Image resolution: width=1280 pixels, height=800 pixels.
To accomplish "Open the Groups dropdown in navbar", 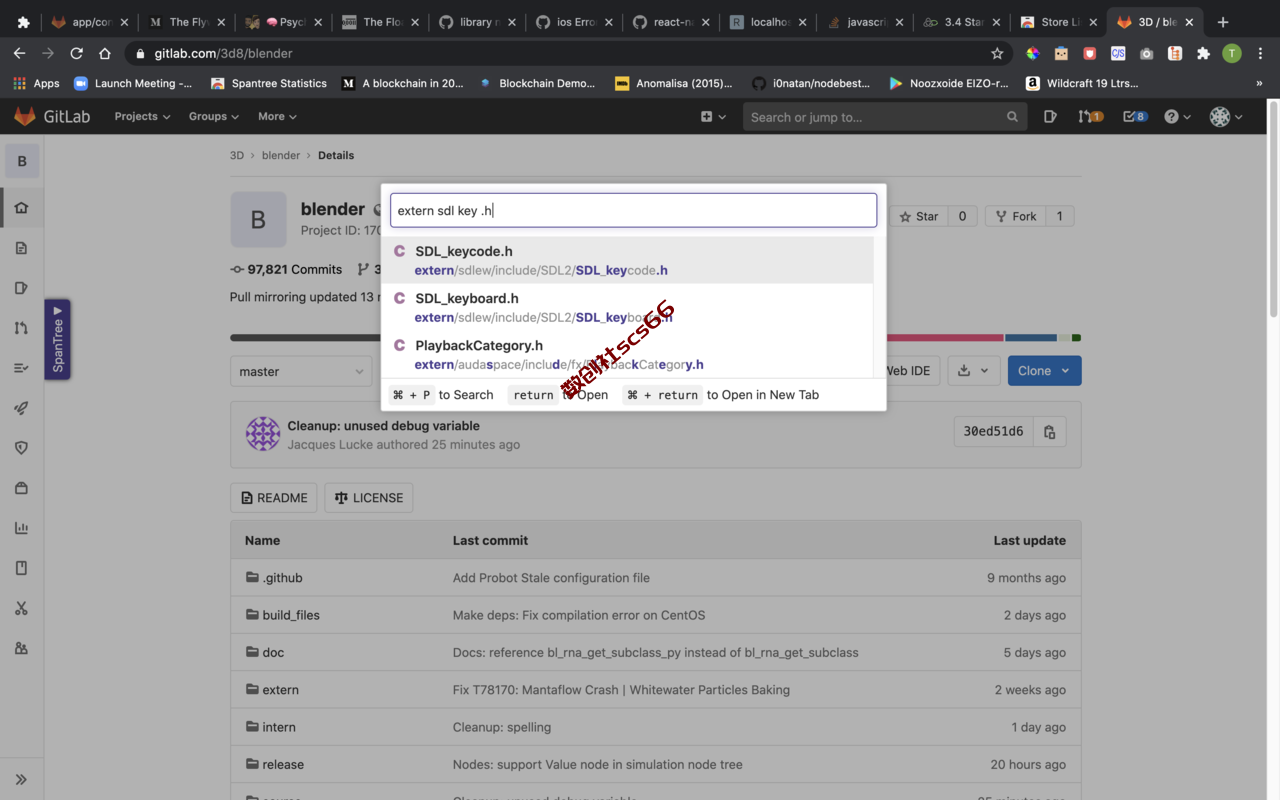I will coord(214,117).
